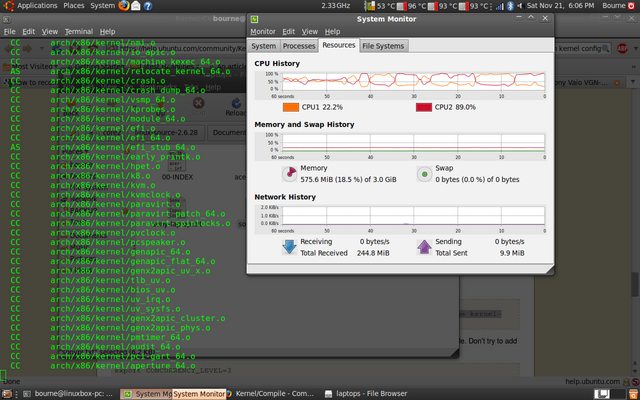640x400 pixels.
Task: Open the Applications menu
Action: pos(37,6)
